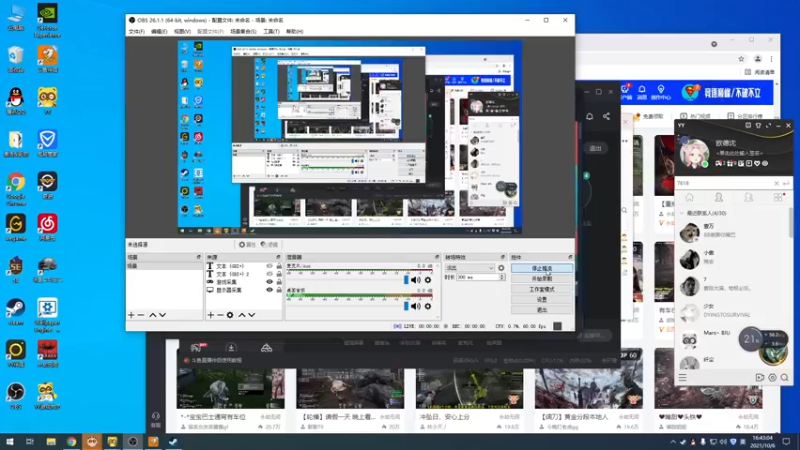The width and height of the screenshot is (800, 450).
Task: Toggle lock on game capture source
Action: (x=279, y=282)
